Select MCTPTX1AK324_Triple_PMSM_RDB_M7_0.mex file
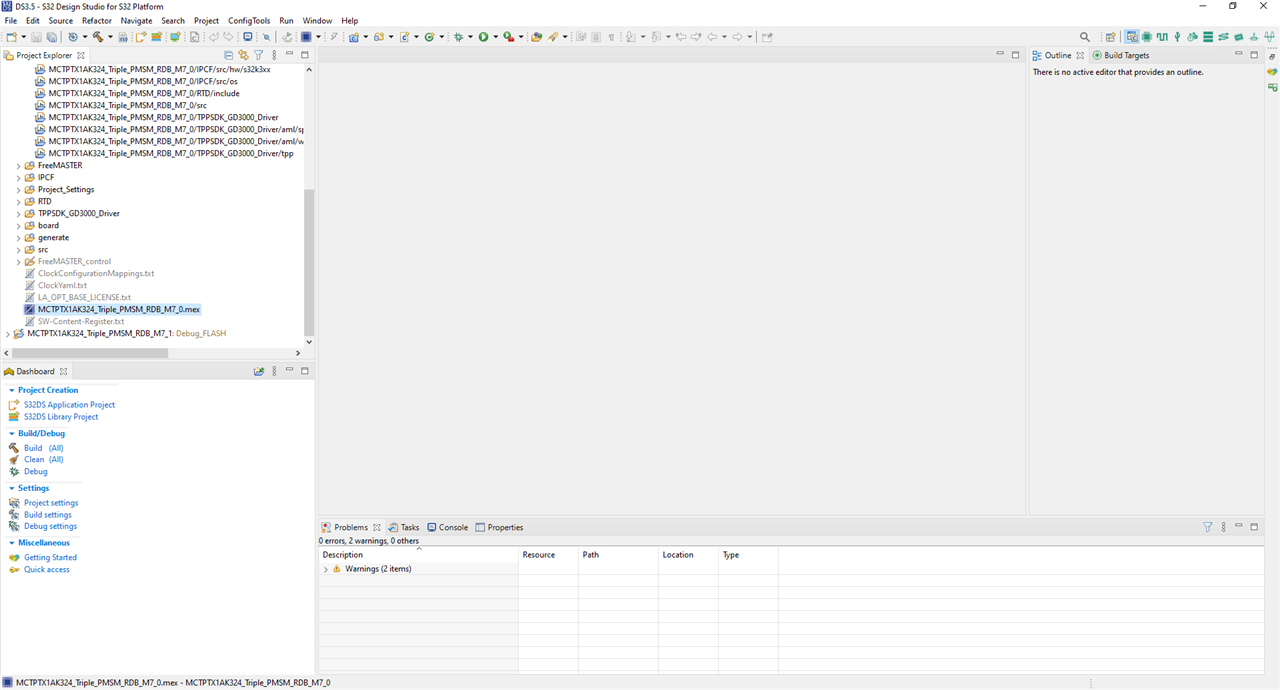Screen dimensions: 1280x690 click(118, 310)
